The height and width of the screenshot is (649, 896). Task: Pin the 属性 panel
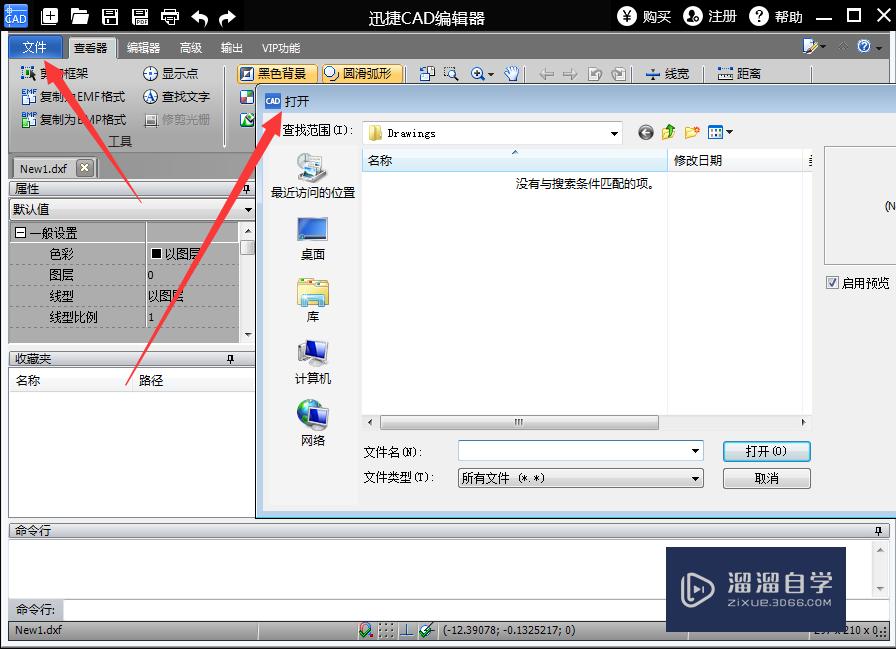[x=246, y=189]
